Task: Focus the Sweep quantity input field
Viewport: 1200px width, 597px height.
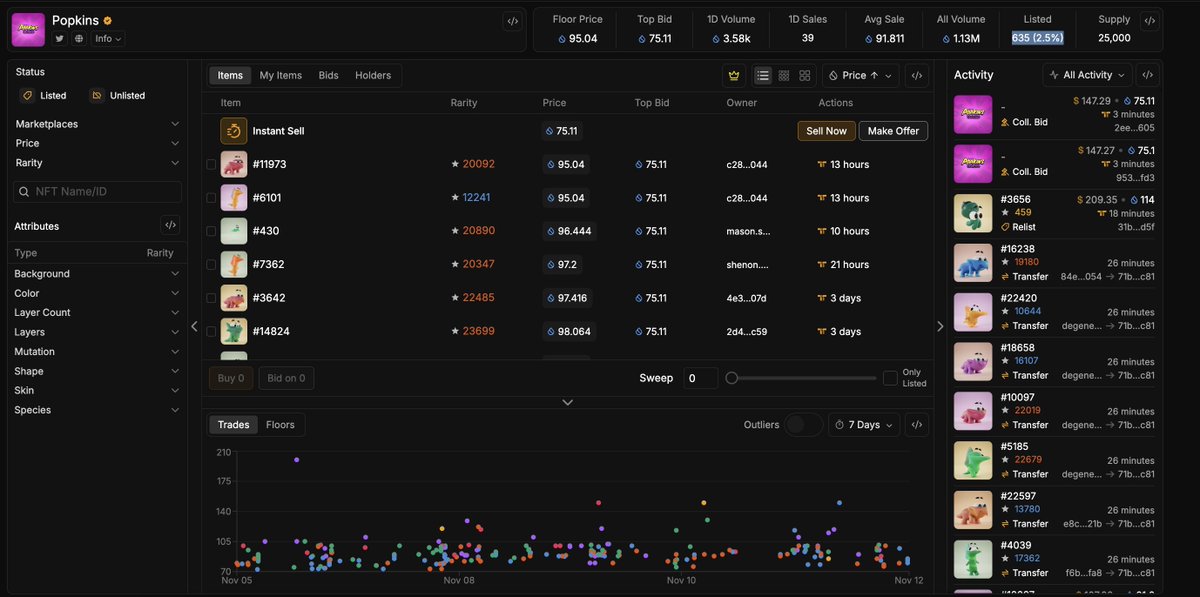Action: pyautogui.click(x=701, y=378)
